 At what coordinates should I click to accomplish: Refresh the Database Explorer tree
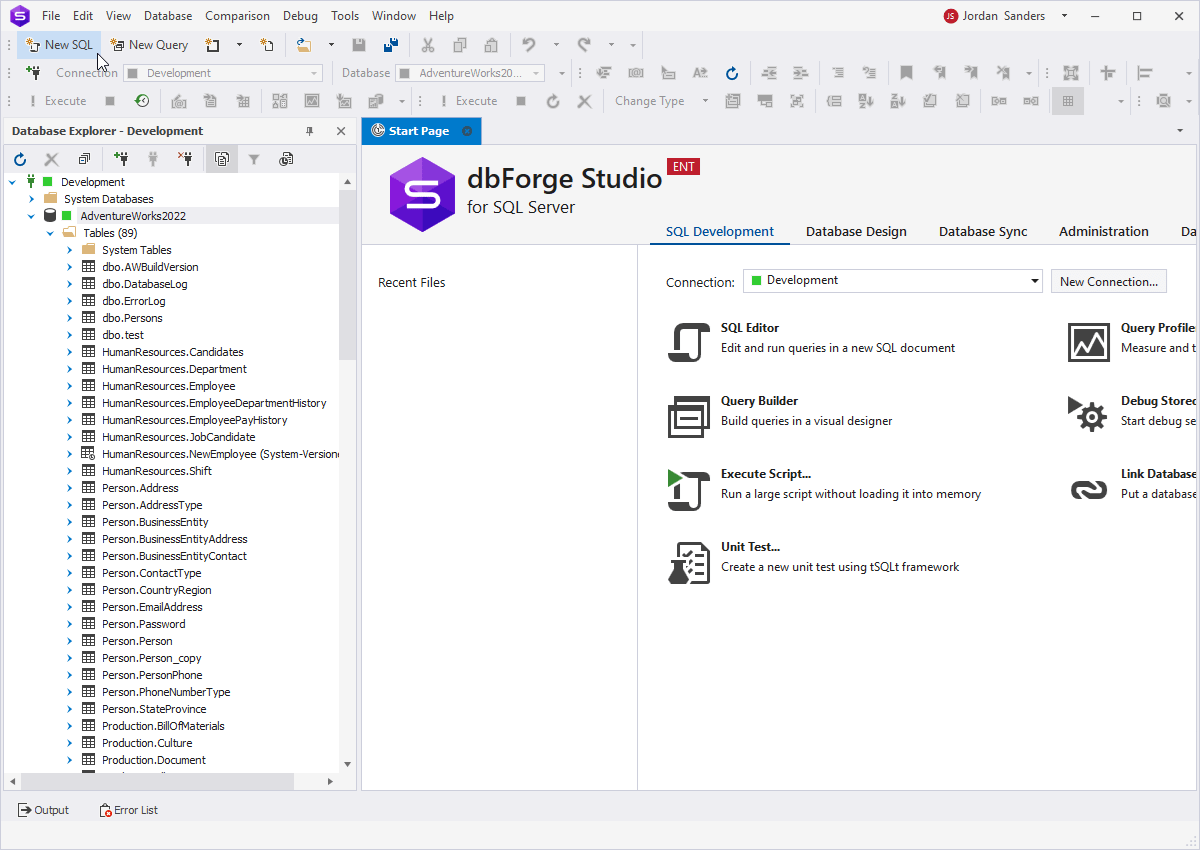tap(20, 159)
